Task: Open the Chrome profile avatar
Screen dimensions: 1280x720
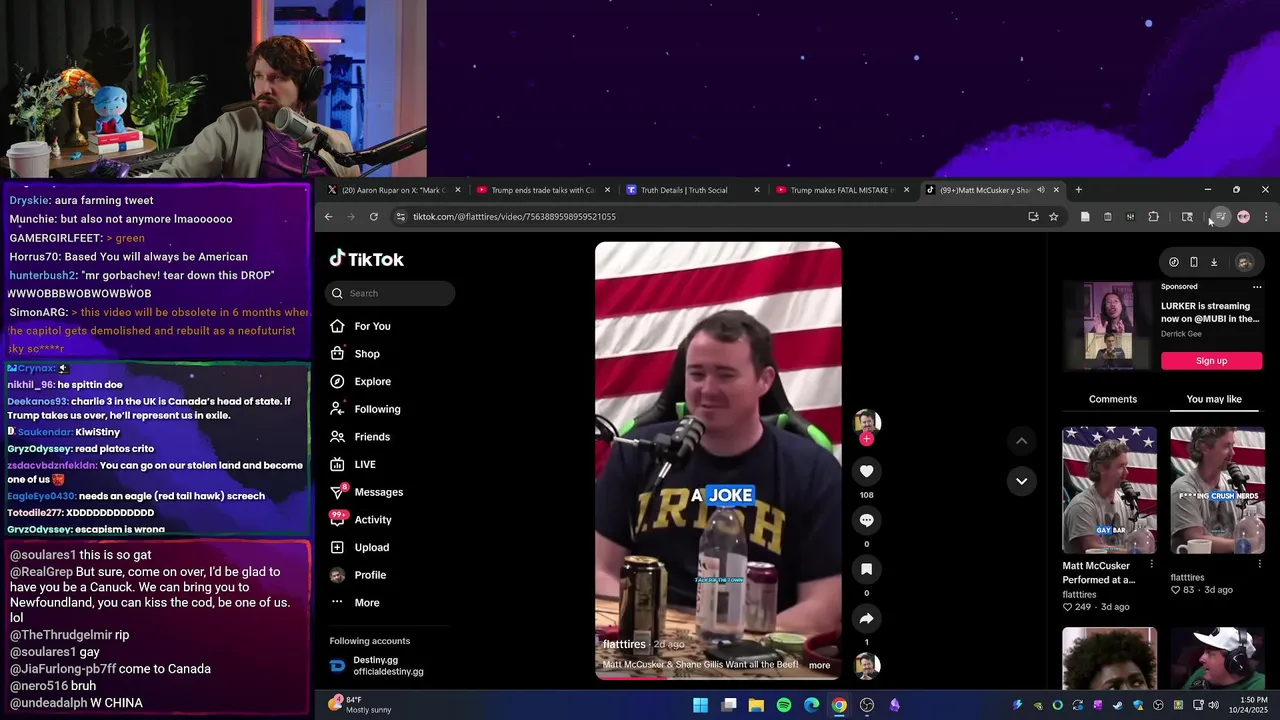Action: point(1243,217)
